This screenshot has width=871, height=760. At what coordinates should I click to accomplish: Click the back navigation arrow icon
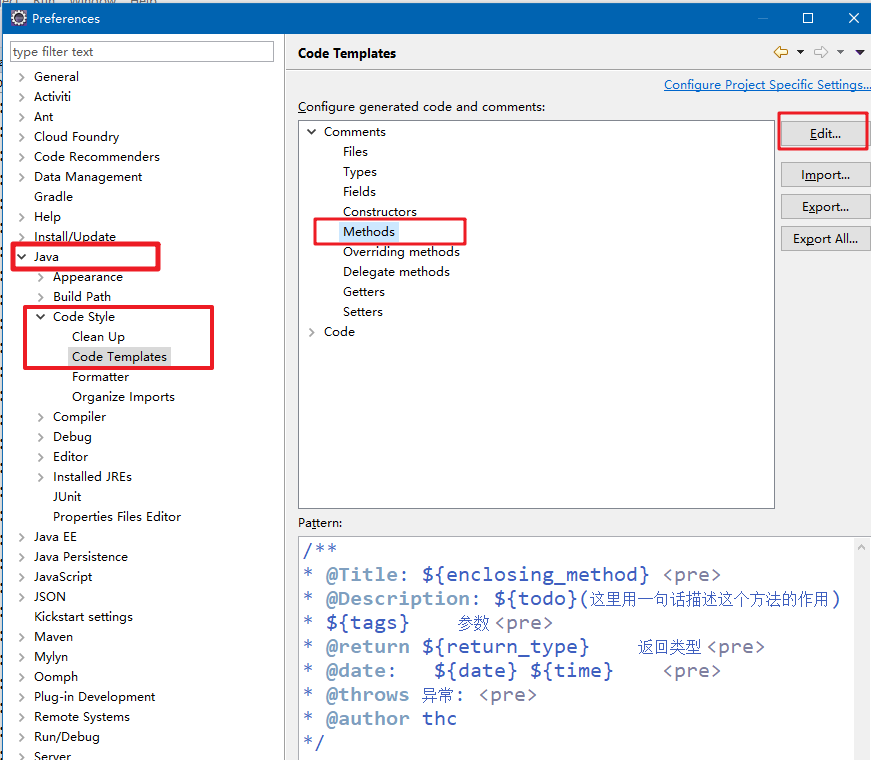pos(781,52)
